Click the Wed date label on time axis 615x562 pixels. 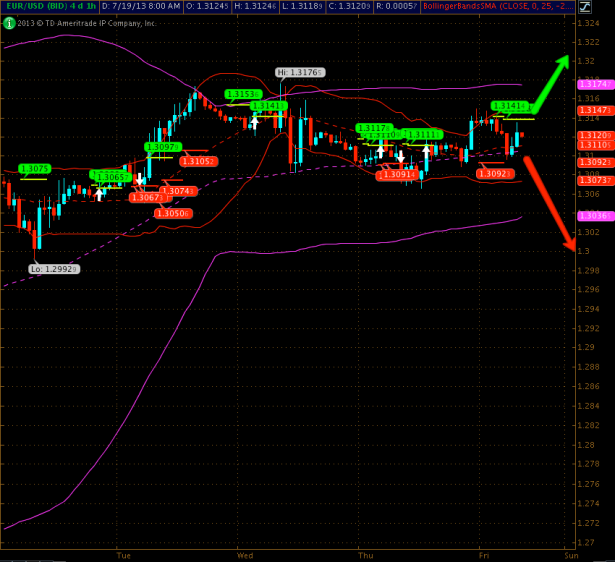click(245, 553)
